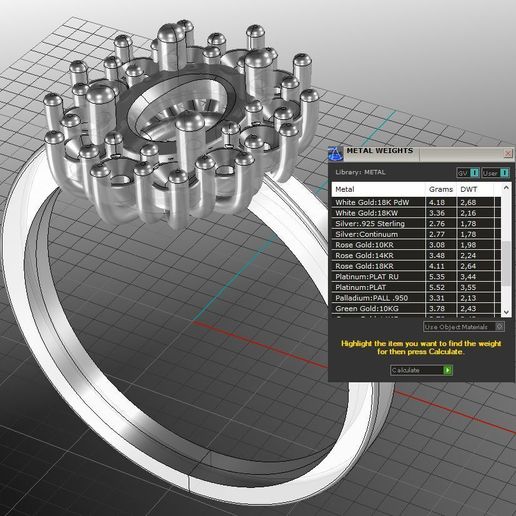Select the Platinum:PLAT row
516x516 pixels.
[416, 287]
